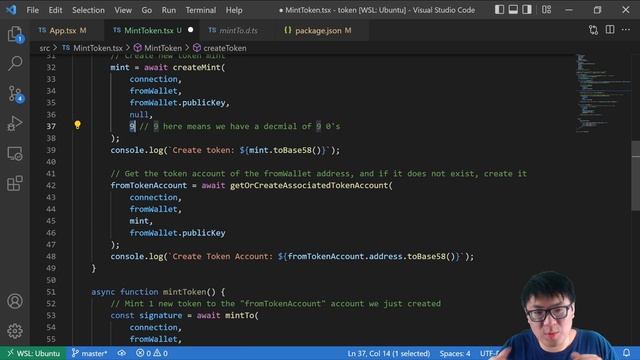This screenshot has width=640, height=360.
Task: Click the VS Code logo icon
Action: [11, 9]
